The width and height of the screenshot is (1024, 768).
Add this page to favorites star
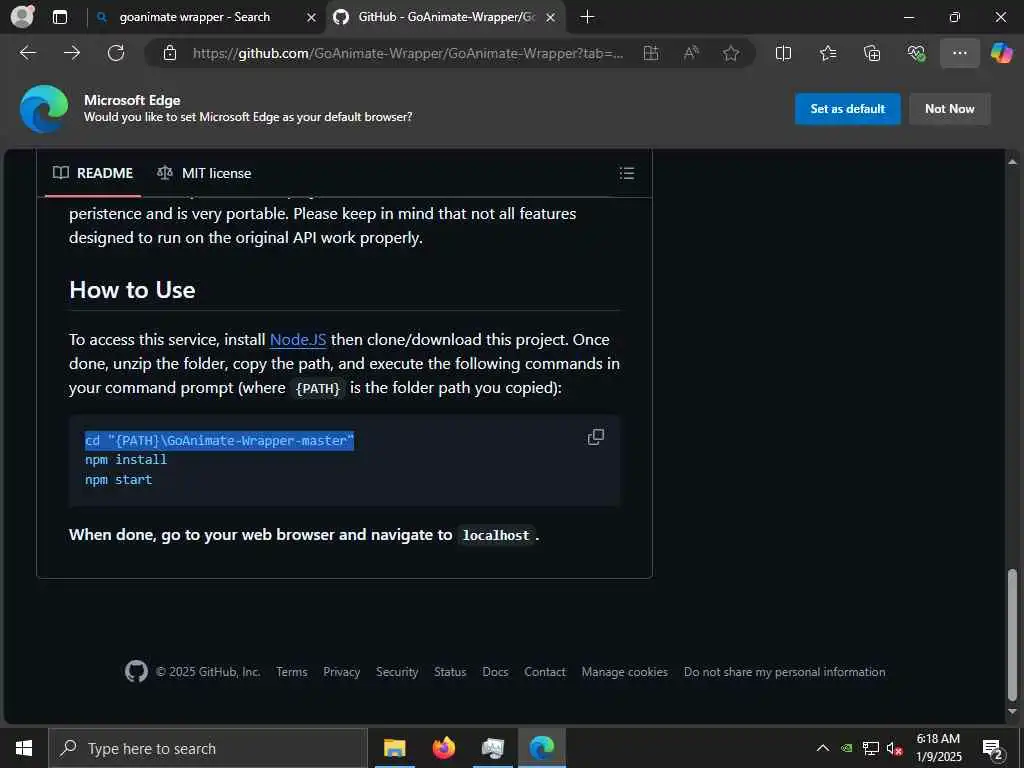click(731, 53)
